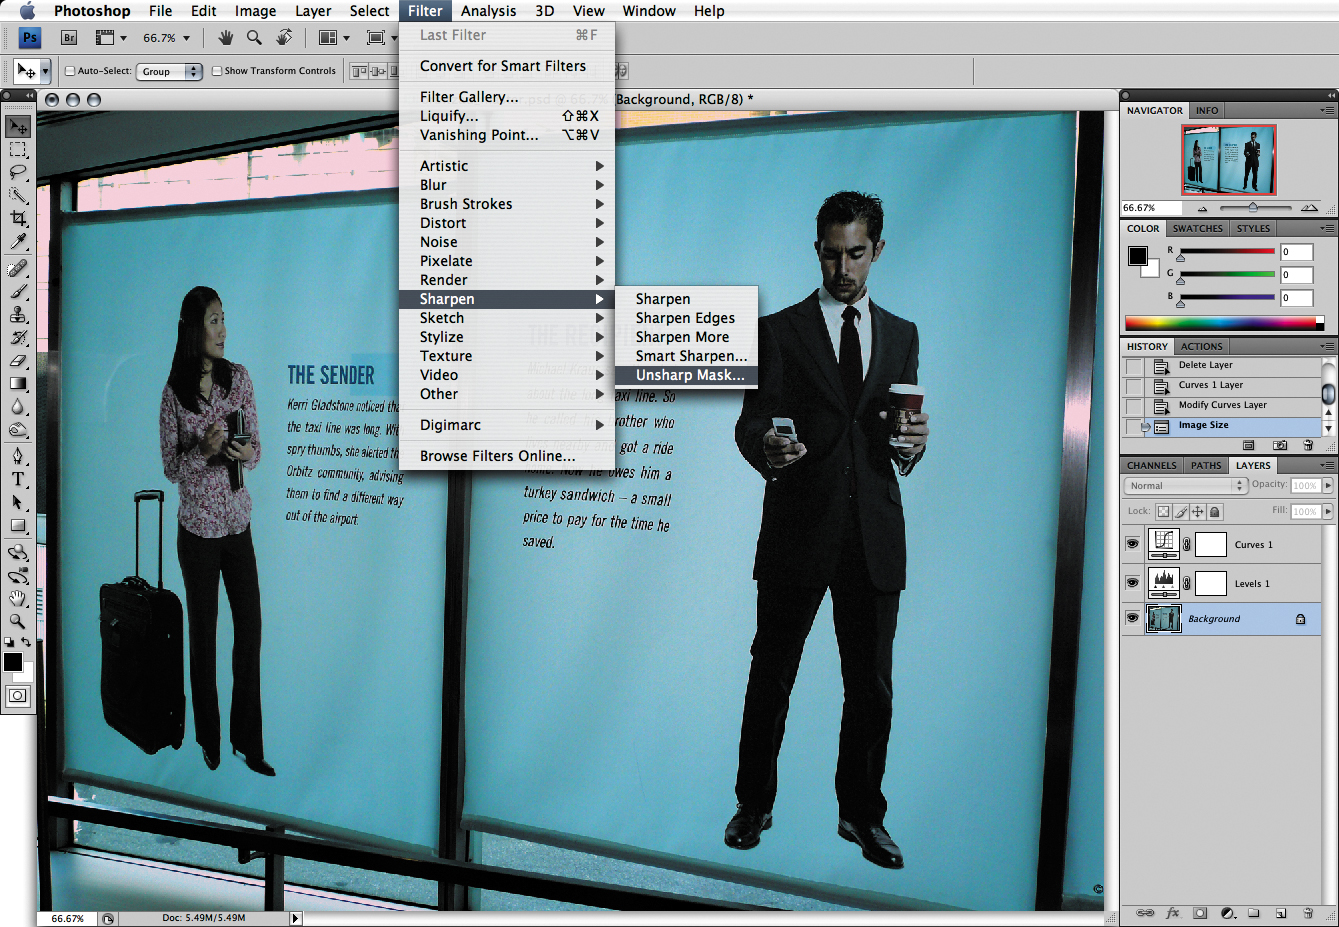The height and width of the screenshot is (927, 1339).
Task: Enable the Auto-Select checkbox
Action: click(x=70, y=71)
